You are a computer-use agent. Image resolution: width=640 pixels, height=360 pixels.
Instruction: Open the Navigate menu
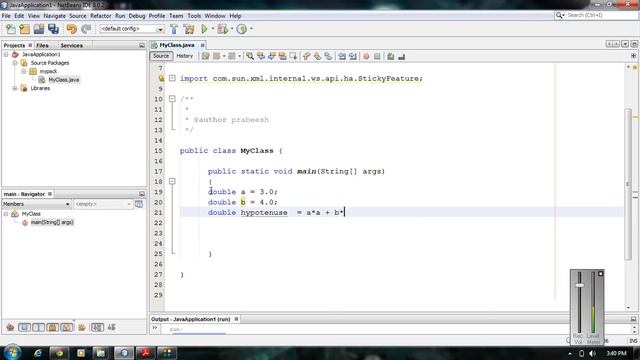(x=55, y=16)
